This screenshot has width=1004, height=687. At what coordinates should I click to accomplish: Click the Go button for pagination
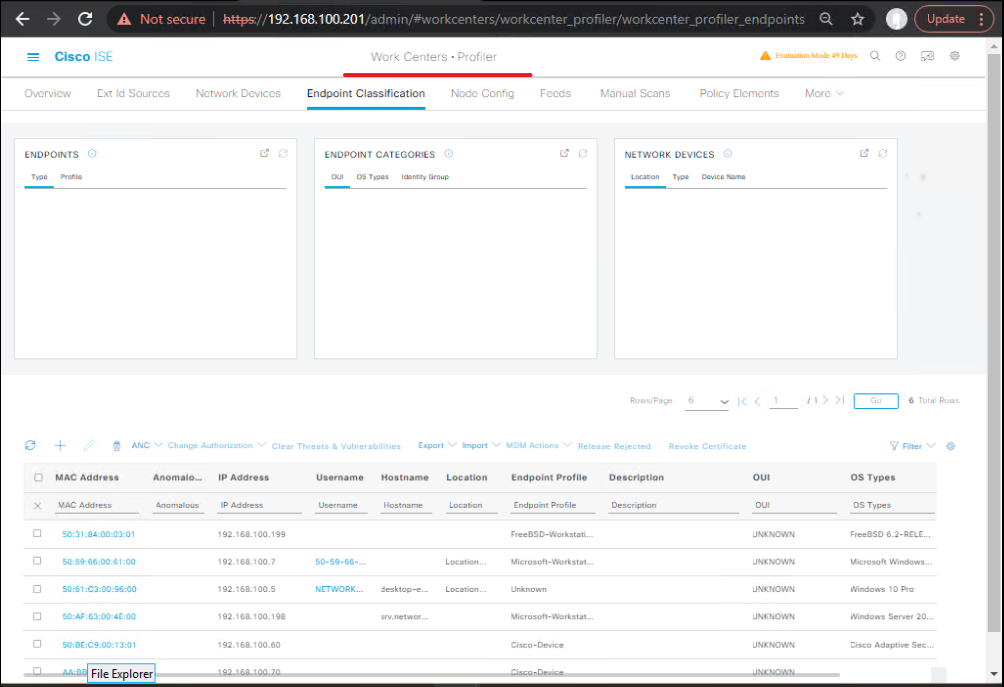tap(876, 401)
